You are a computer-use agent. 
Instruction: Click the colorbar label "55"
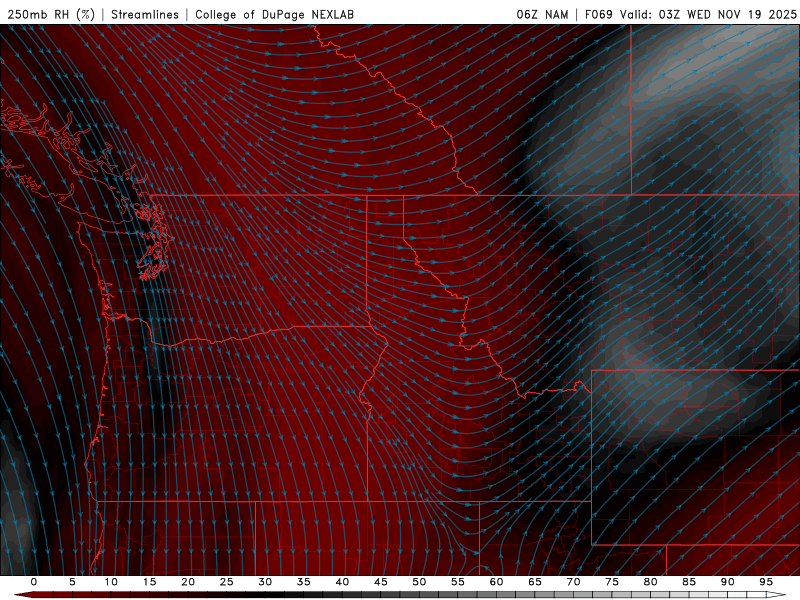point(458,582)
